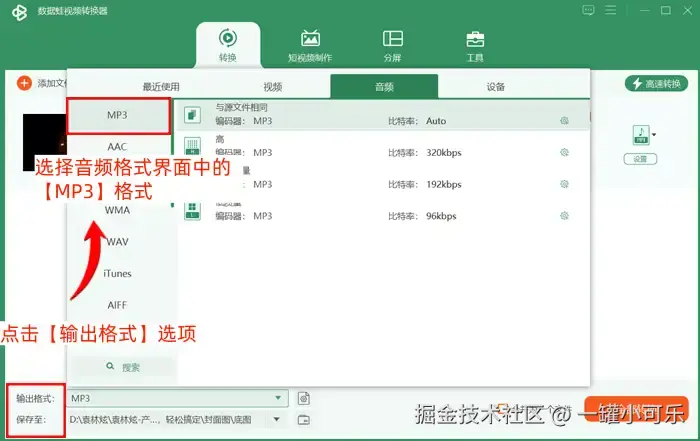Click the icon right of output format dropdown
The height and width of the screenshot is (441, 700).
pyautogui.click(x=304, y=398)
